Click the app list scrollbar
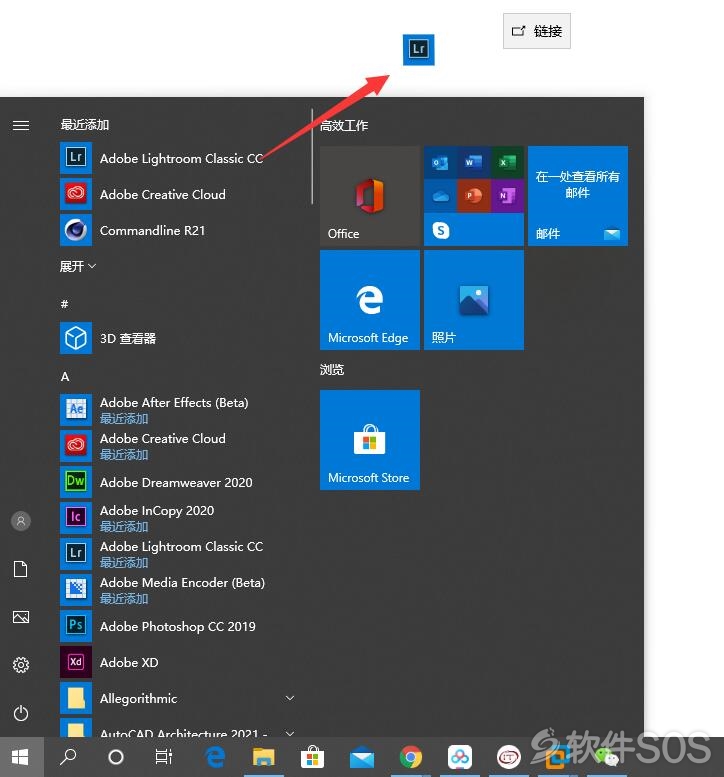The width and height of the screenshot is (724, 777). [312, 157]
